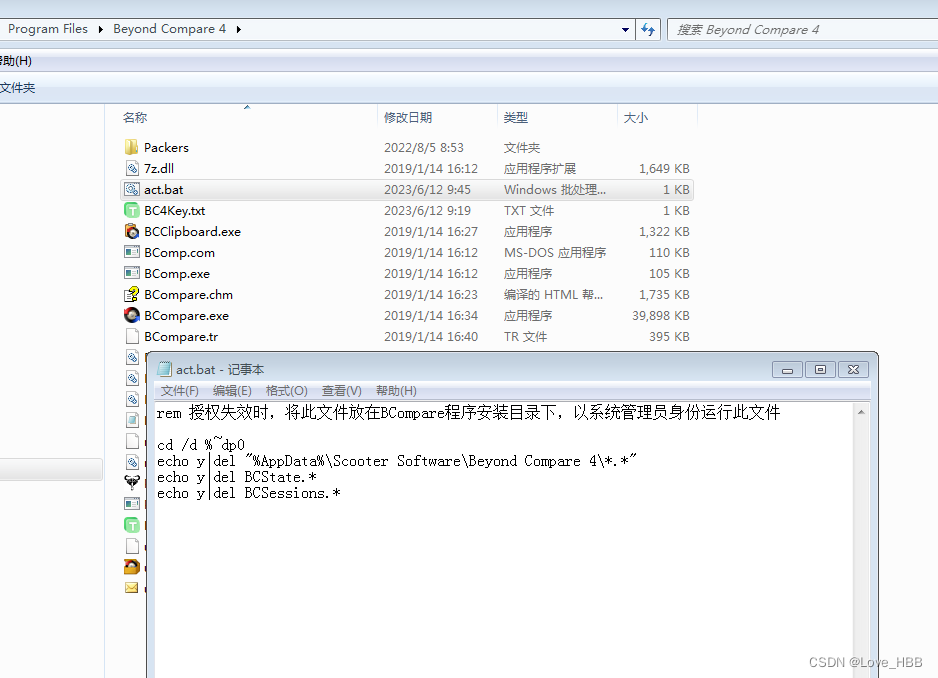Open address bar history dropdown arrow
Screen dimensions: 938x678
[x=625, y=29]
